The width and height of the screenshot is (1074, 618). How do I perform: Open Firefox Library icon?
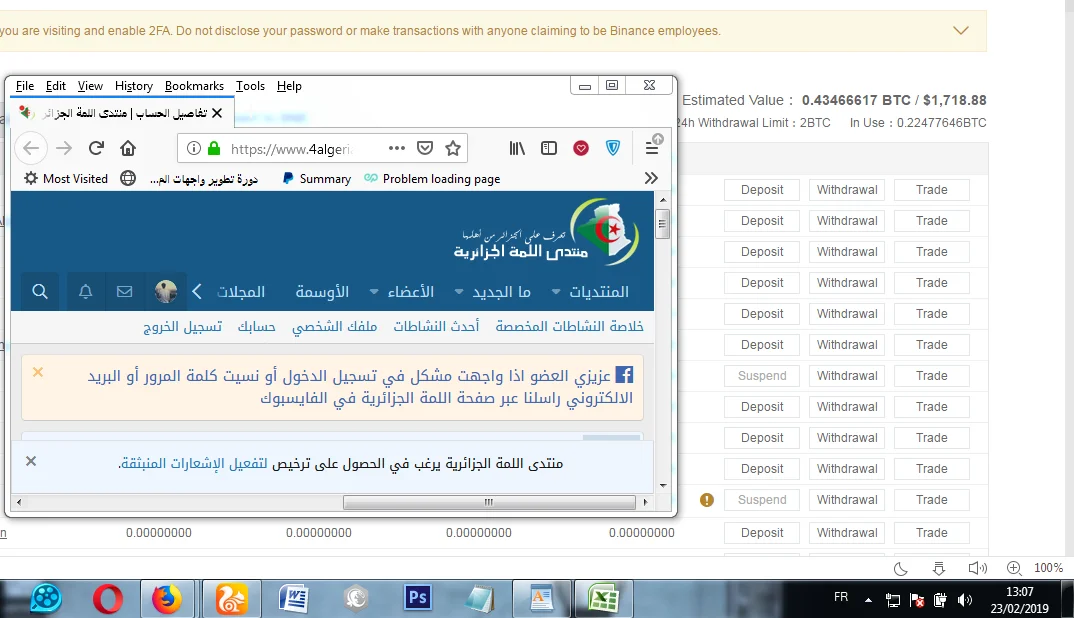click(517, 148)
